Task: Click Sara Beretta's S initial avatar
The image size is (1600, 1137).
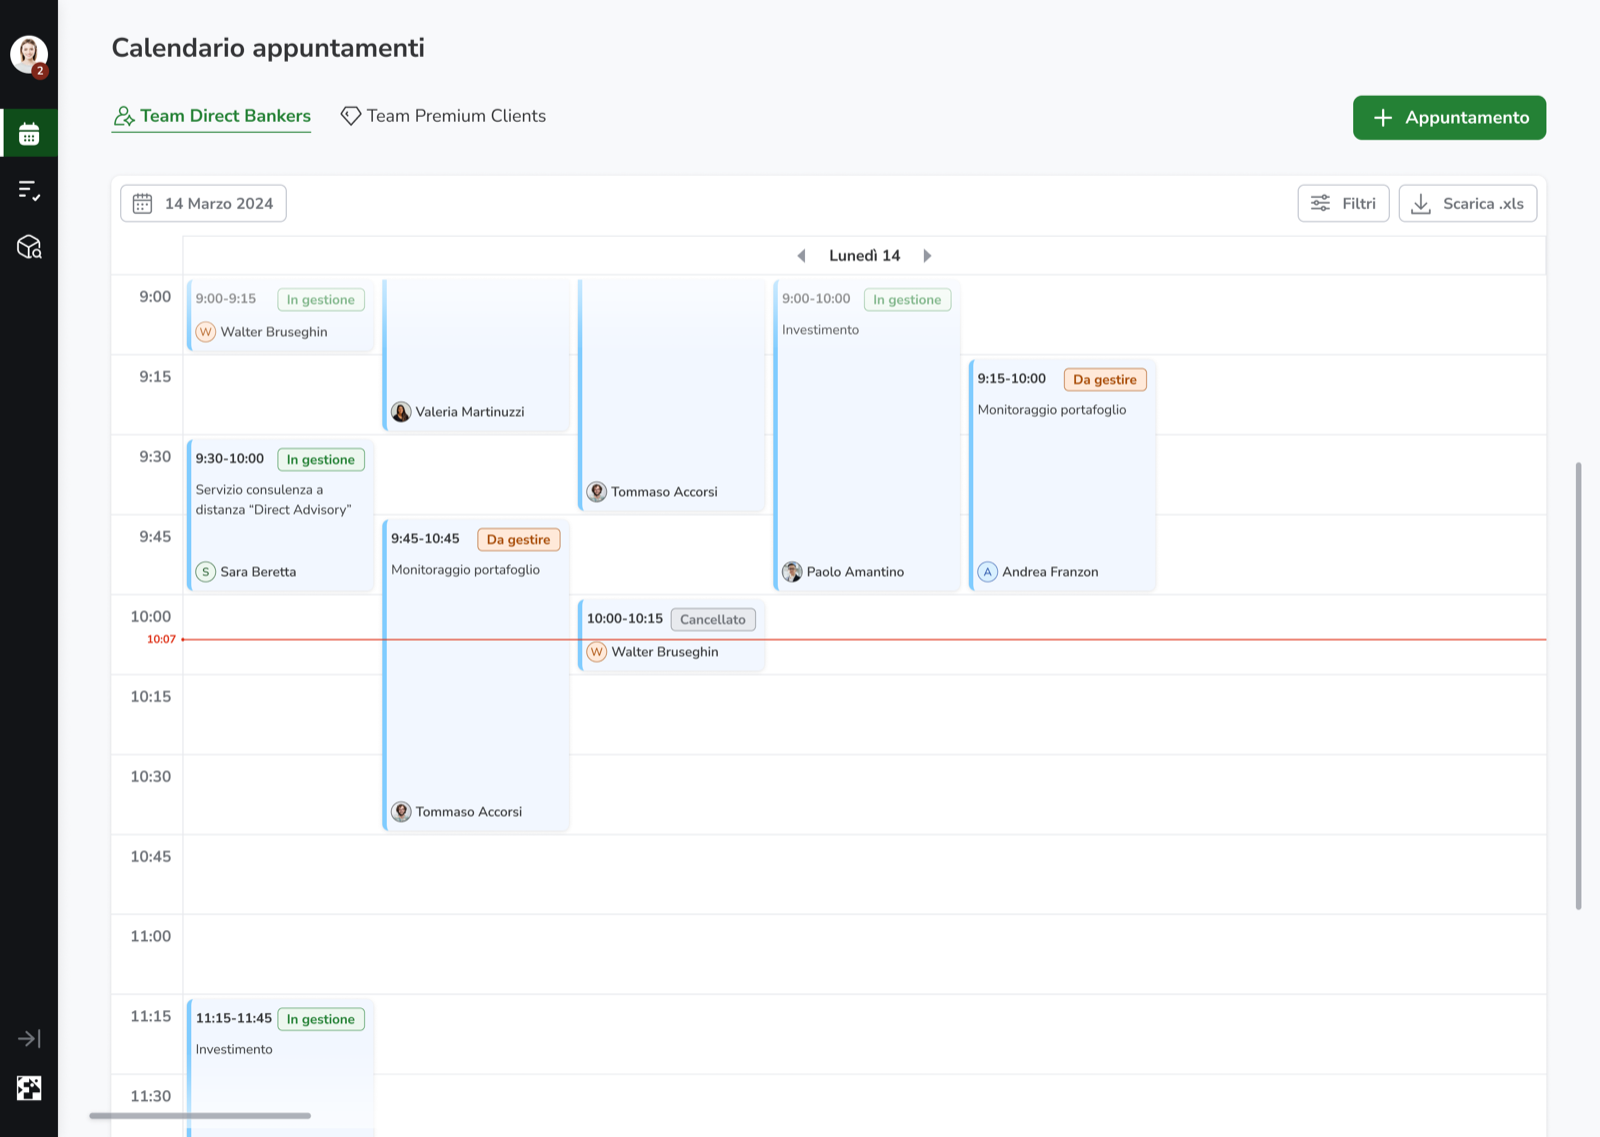Action: (206, 572)
